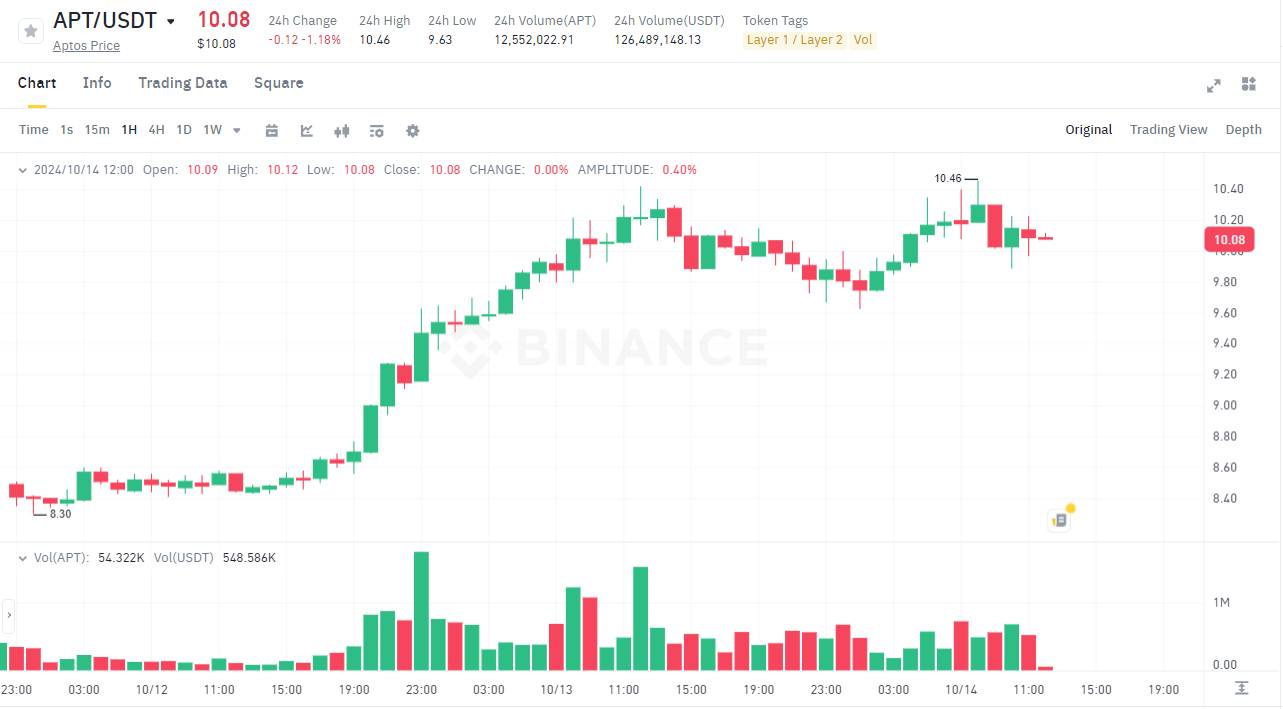Screen dimensions: 1283x709
Task: Select the 1W interval
Action: click(x=212, y=130)
